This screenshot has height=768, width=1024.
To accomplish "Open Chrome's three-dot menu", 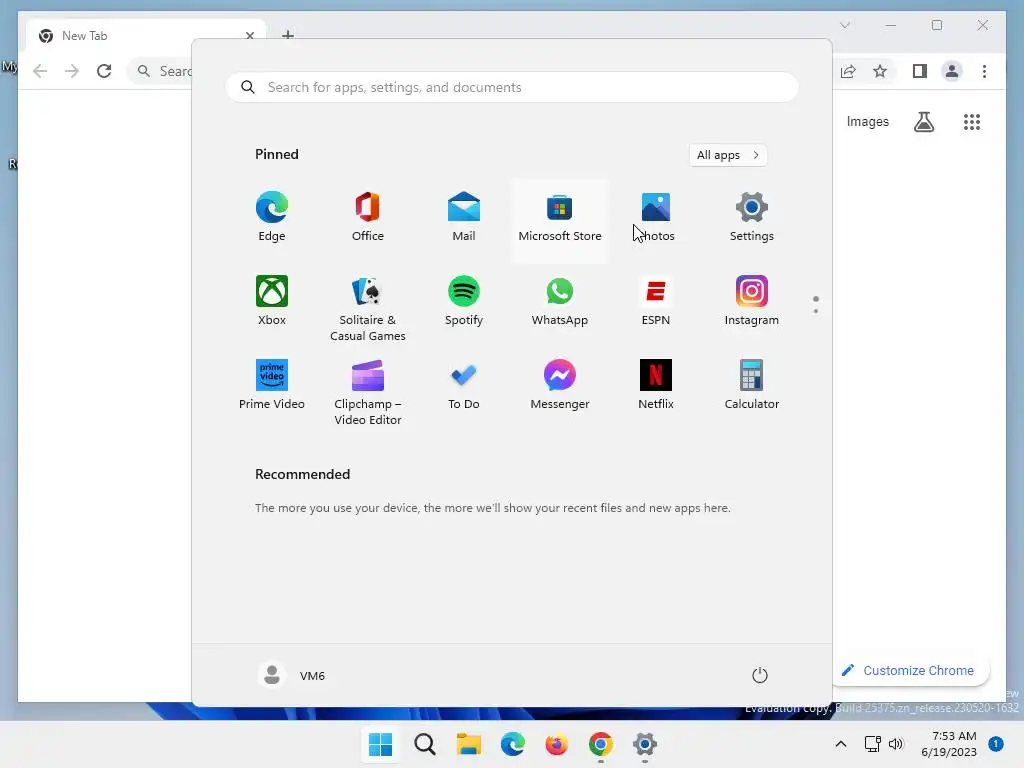I will (x=984, y=71).
